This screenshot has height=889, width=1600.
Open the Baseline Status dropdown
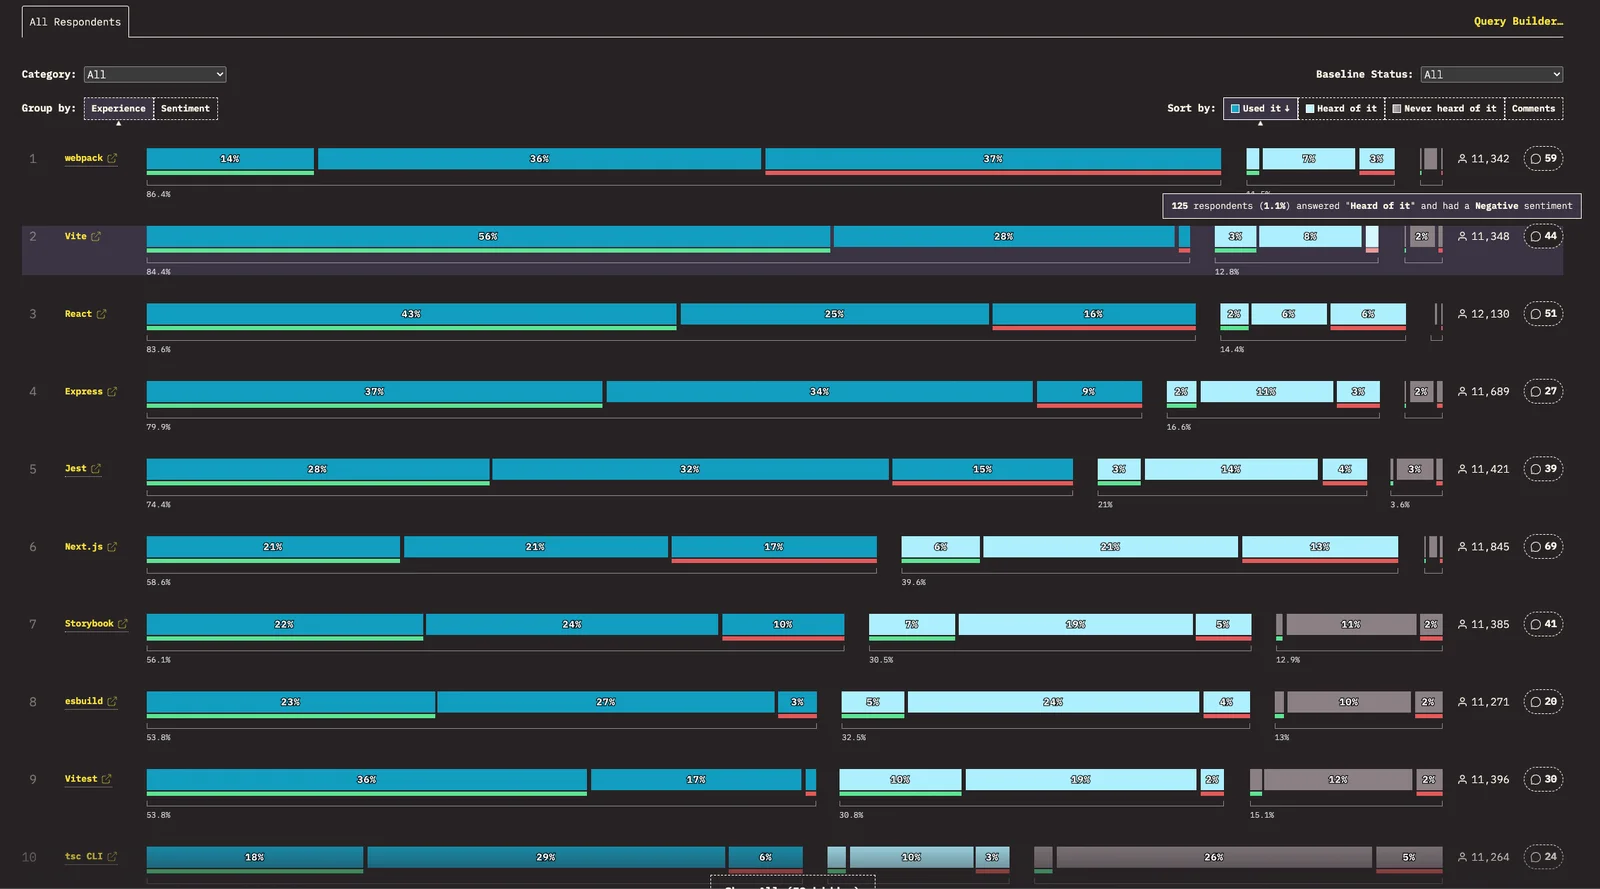(x=1491, y=74)
